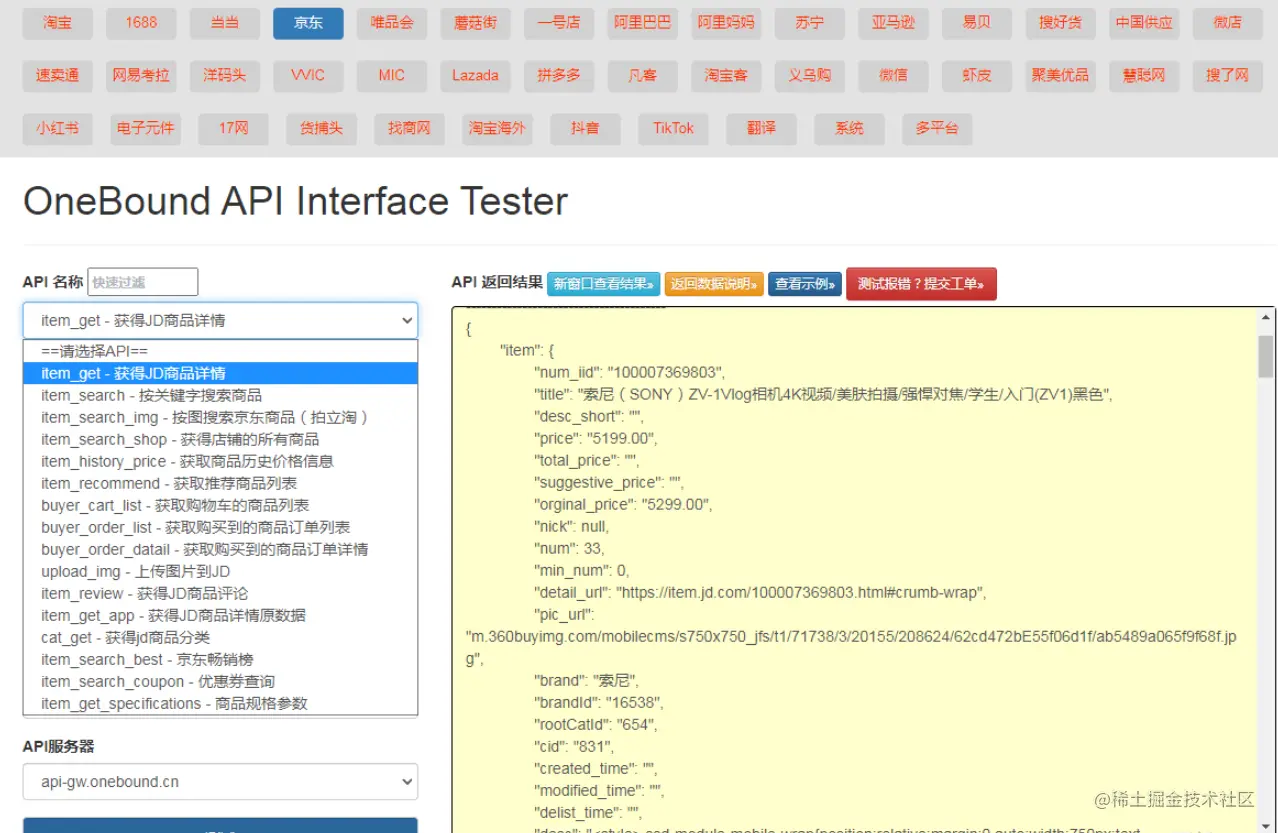Image resolution: width=1278 pixels, height=833 pixels.
Task: Open the 货捕头 tab
Action: coord(321,129)
